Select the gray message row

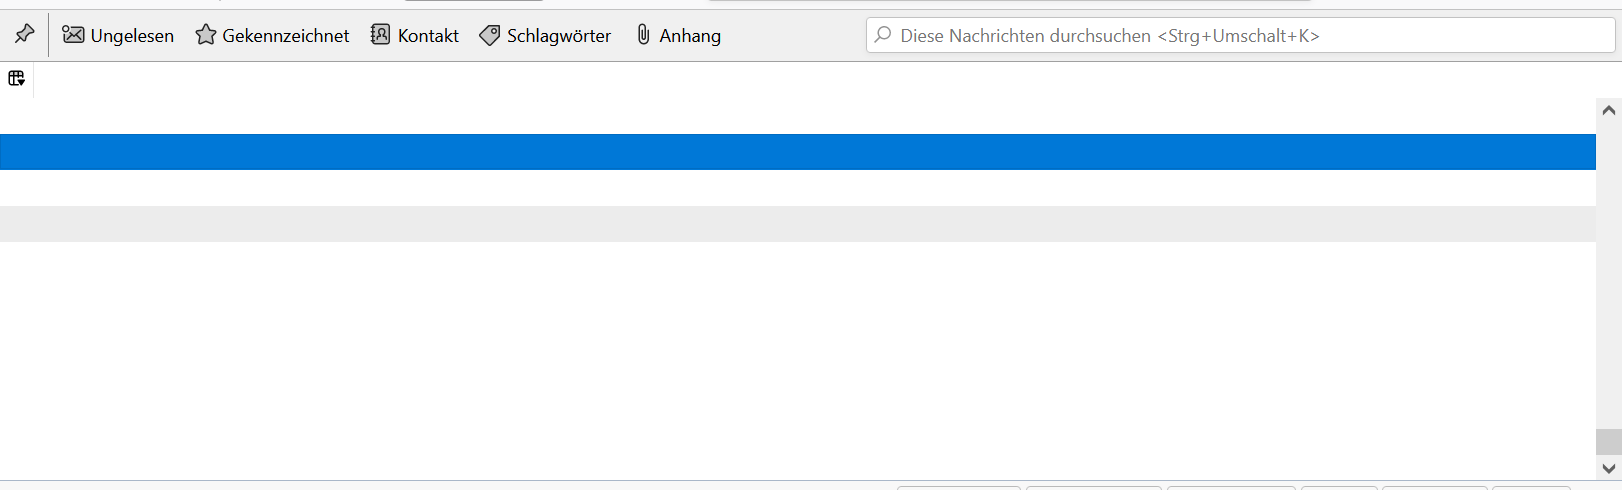click(x=797, y=224)
